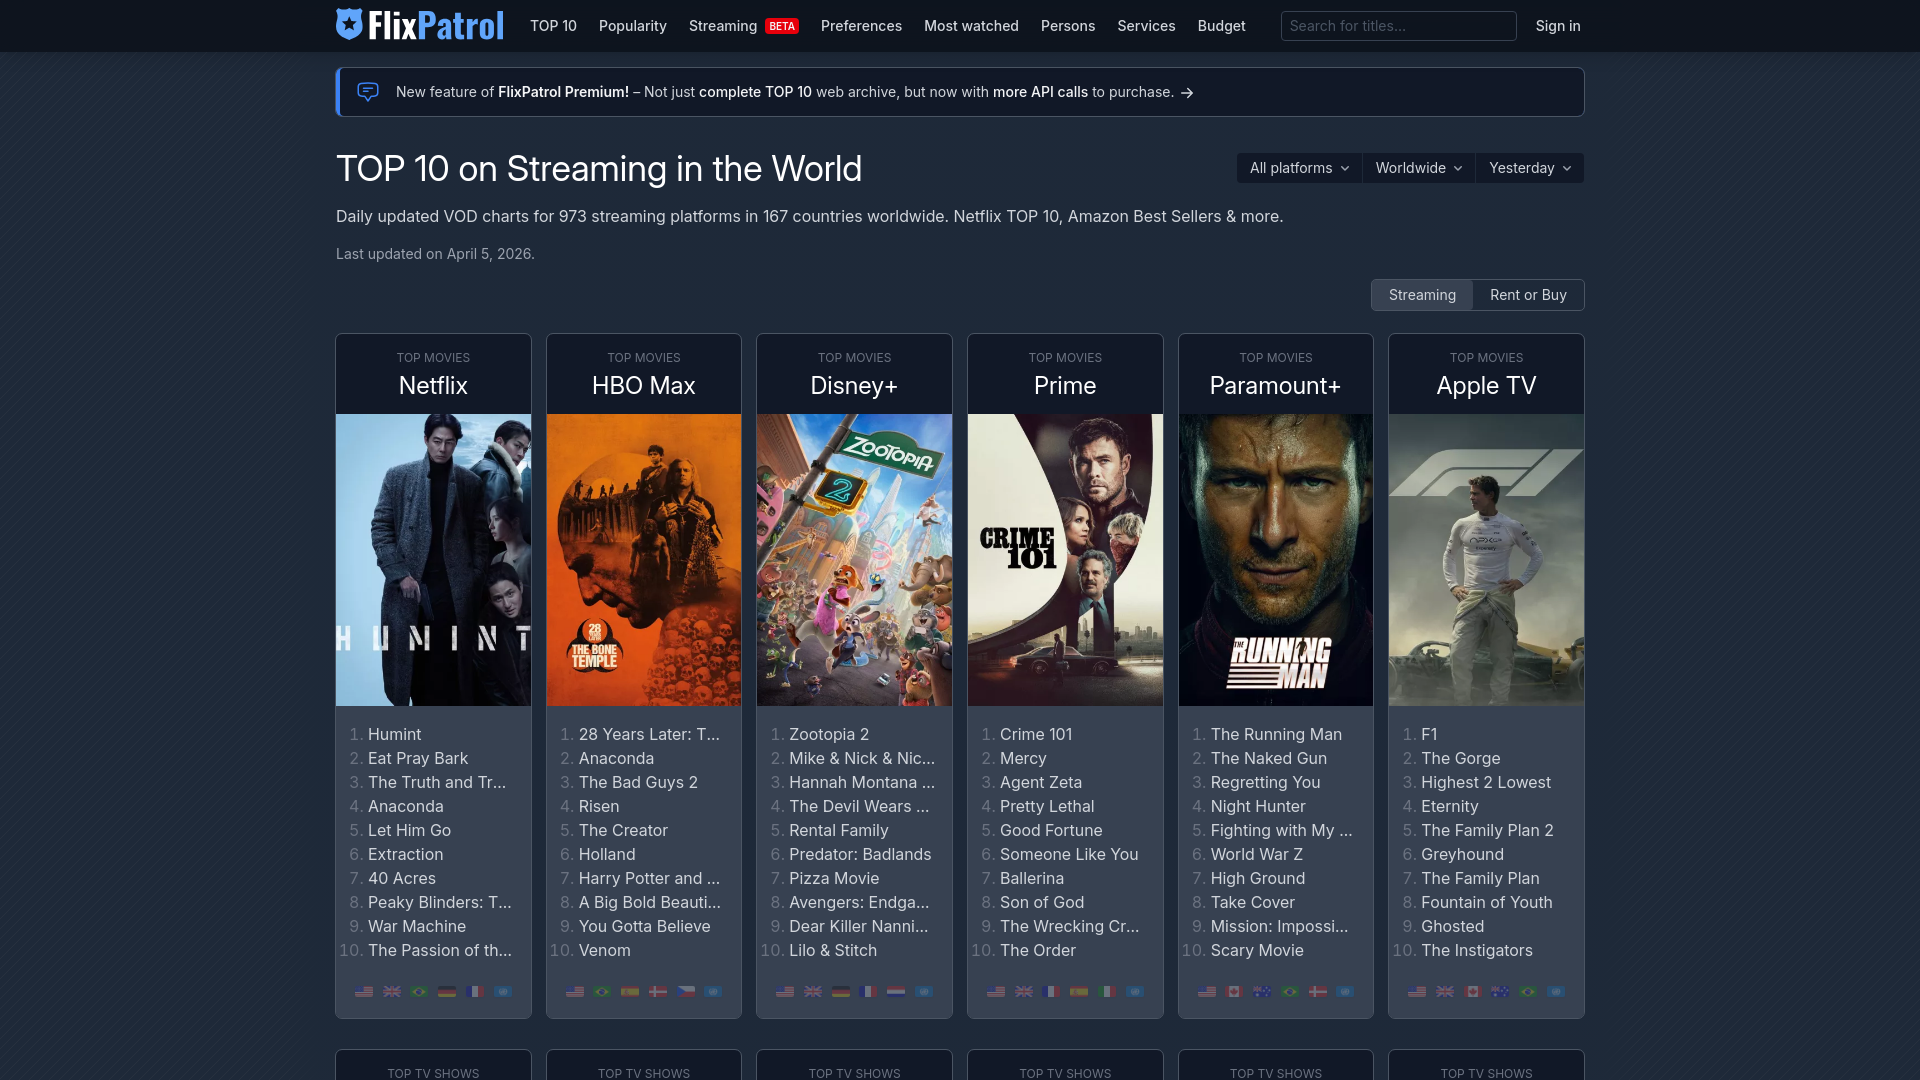1920x1080 pixels.
Task: Select the France flag under the Prime list
Action: point(1051,992)
